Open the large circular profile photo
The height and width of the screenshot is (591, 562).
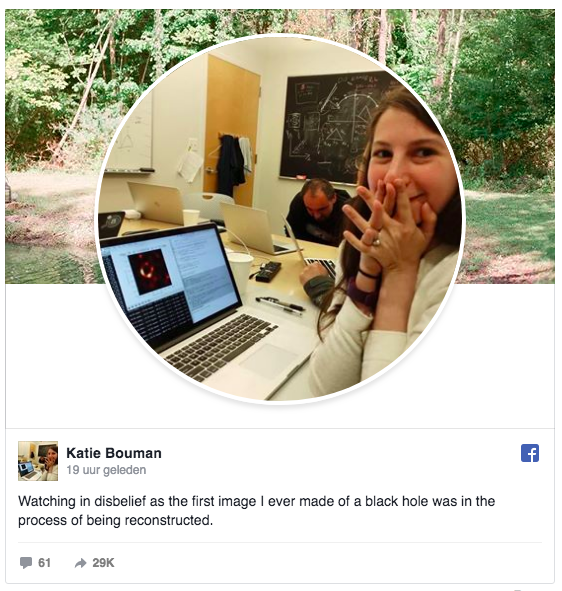point(280,219)
